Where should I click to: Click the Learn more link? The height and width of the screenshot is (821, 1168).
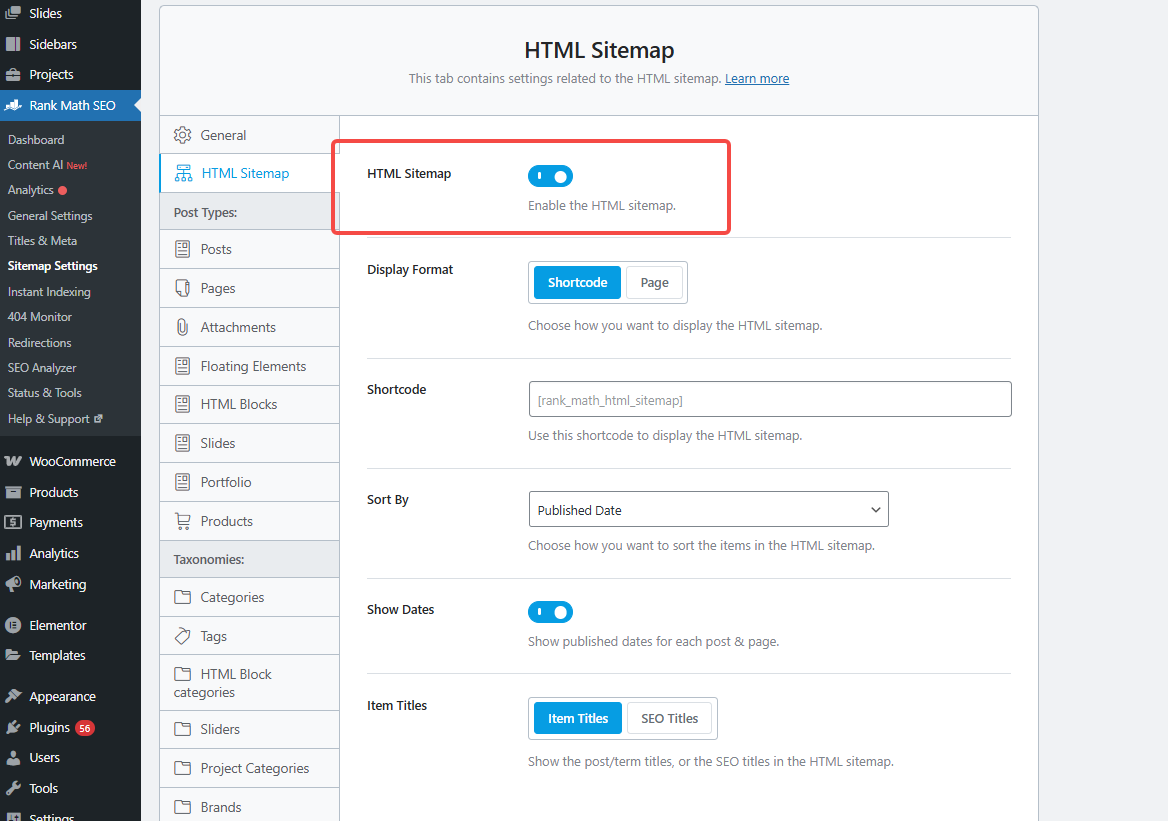756,78
